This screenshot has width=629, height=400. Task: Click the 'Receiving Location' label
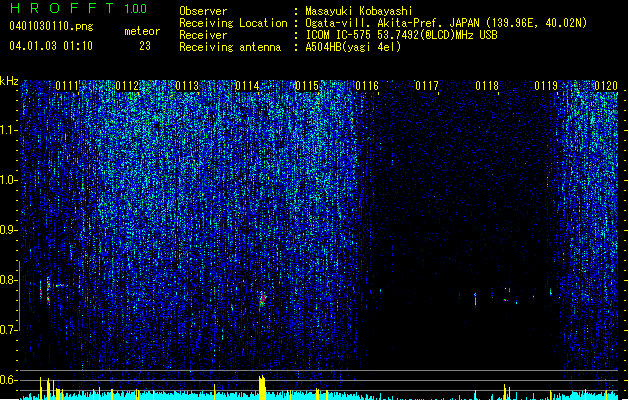pos(233,23)
